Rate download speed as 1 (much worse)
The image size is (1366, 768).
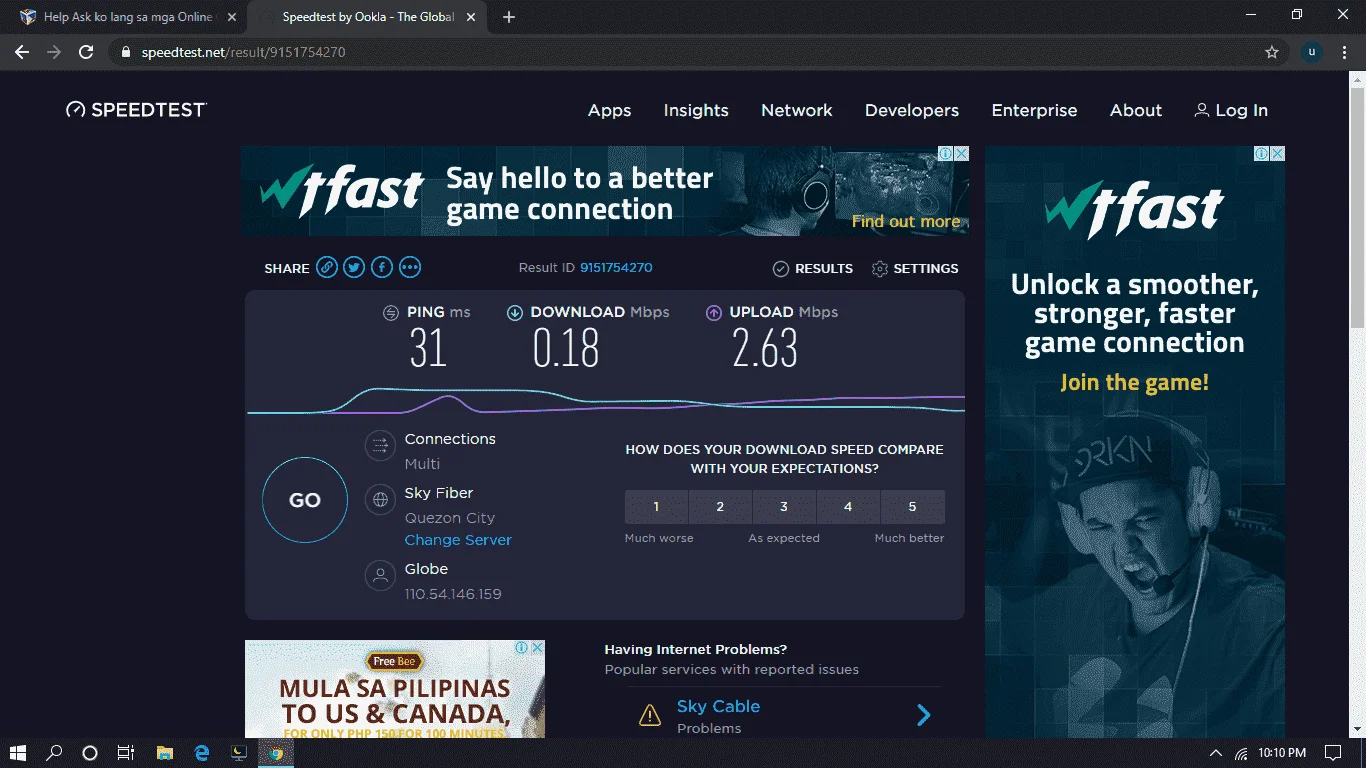click(x=656, y=507)
